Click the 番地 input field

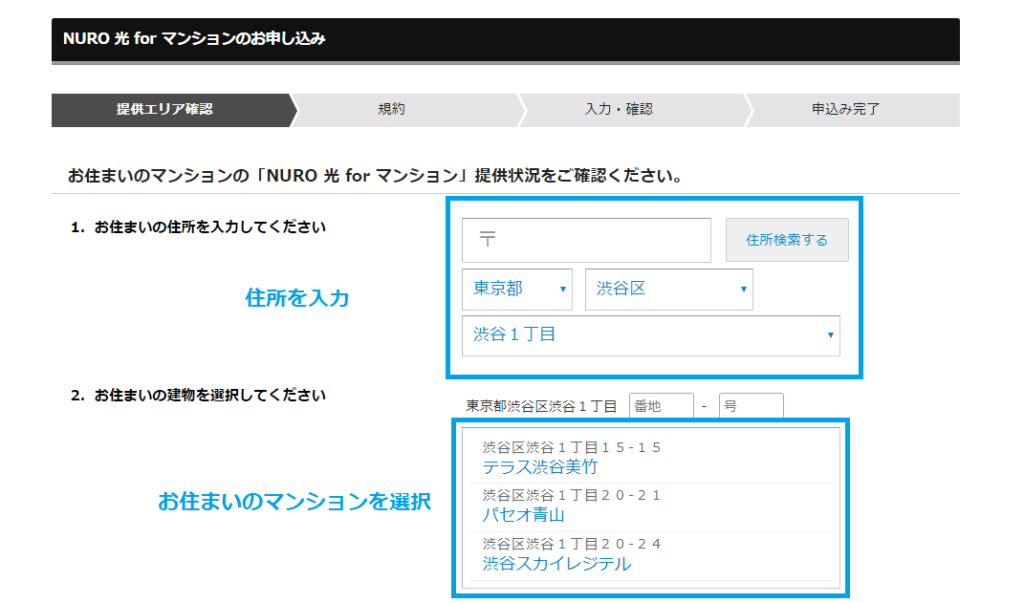coord(661,406)
